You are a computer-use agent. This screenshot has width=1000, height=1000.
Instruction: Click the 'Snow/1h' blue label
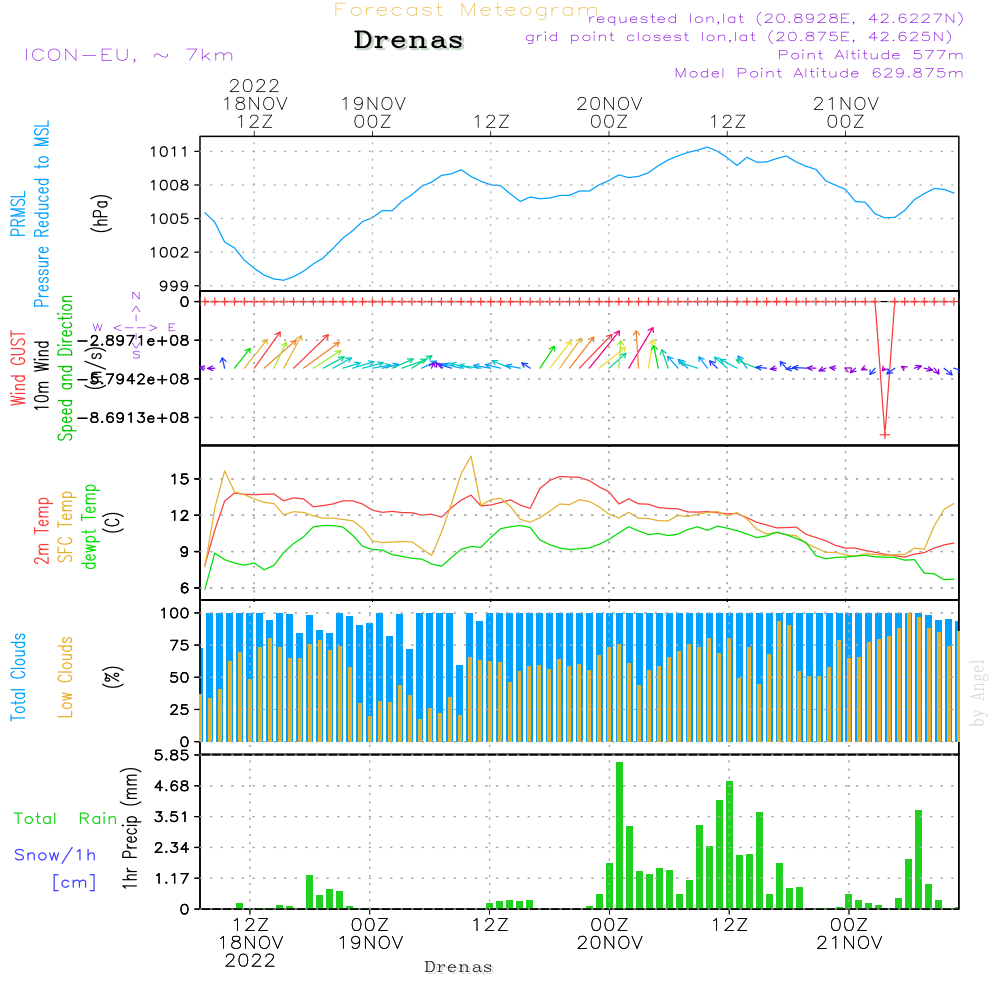click(55, 855)
